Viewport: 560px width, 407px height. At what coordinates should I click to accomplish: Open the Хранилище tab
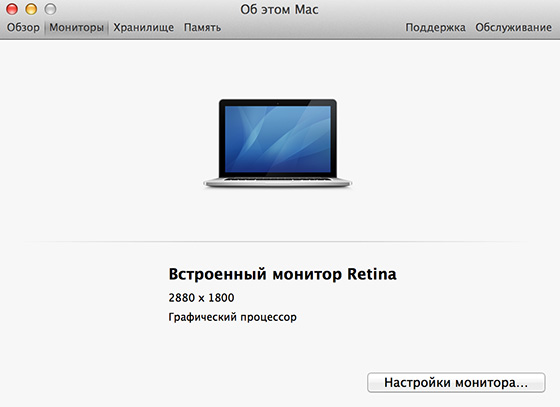144,27
